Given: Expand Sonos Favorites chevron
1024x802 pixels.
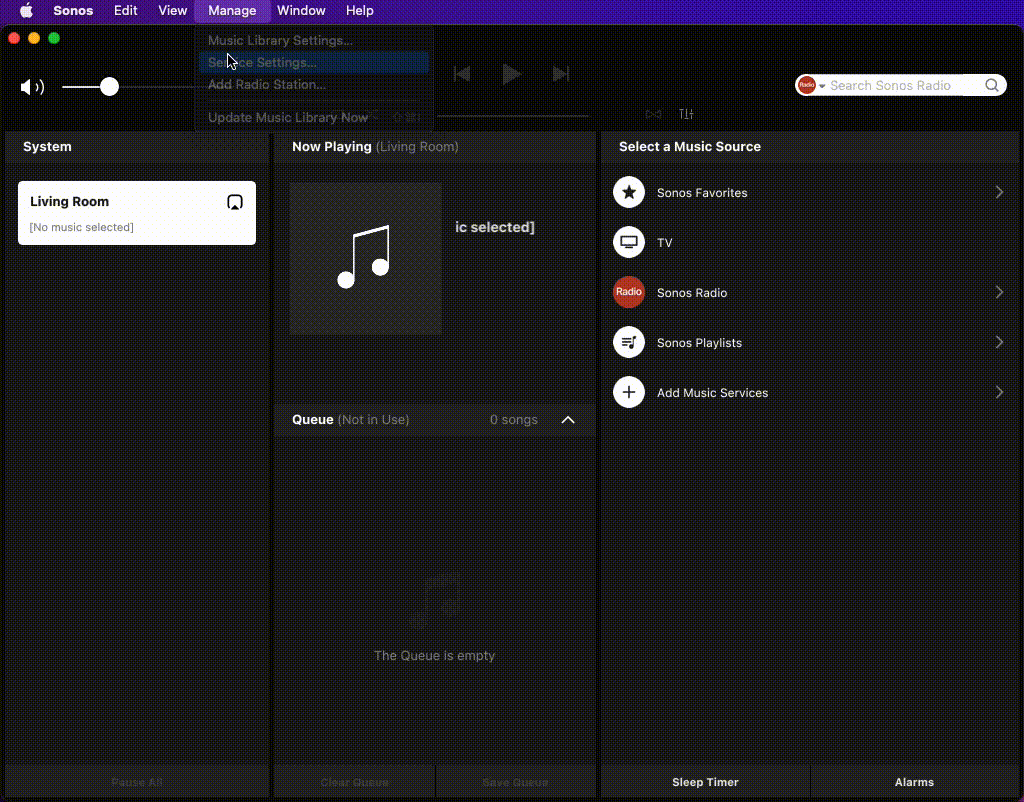Looking at the screenshot, I should point(999,192).
